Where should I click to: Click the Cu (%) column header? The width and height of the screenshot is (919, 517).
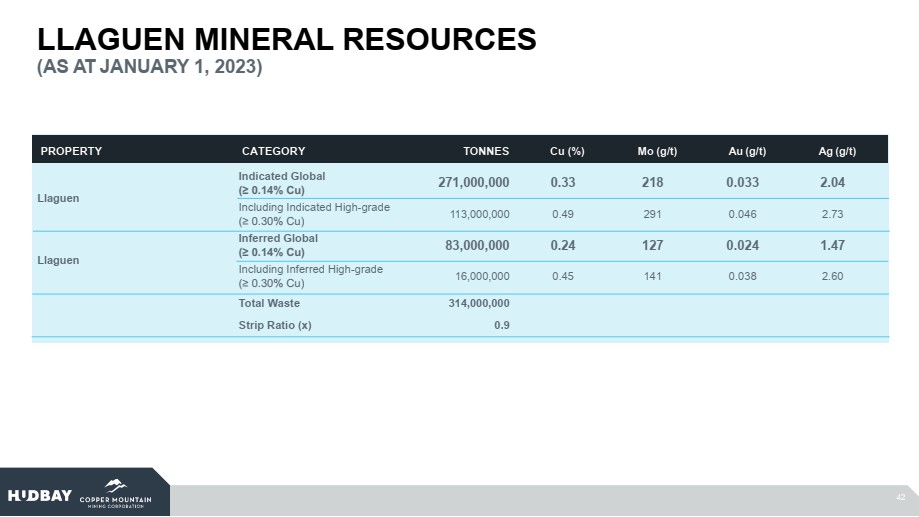point(567,151)
